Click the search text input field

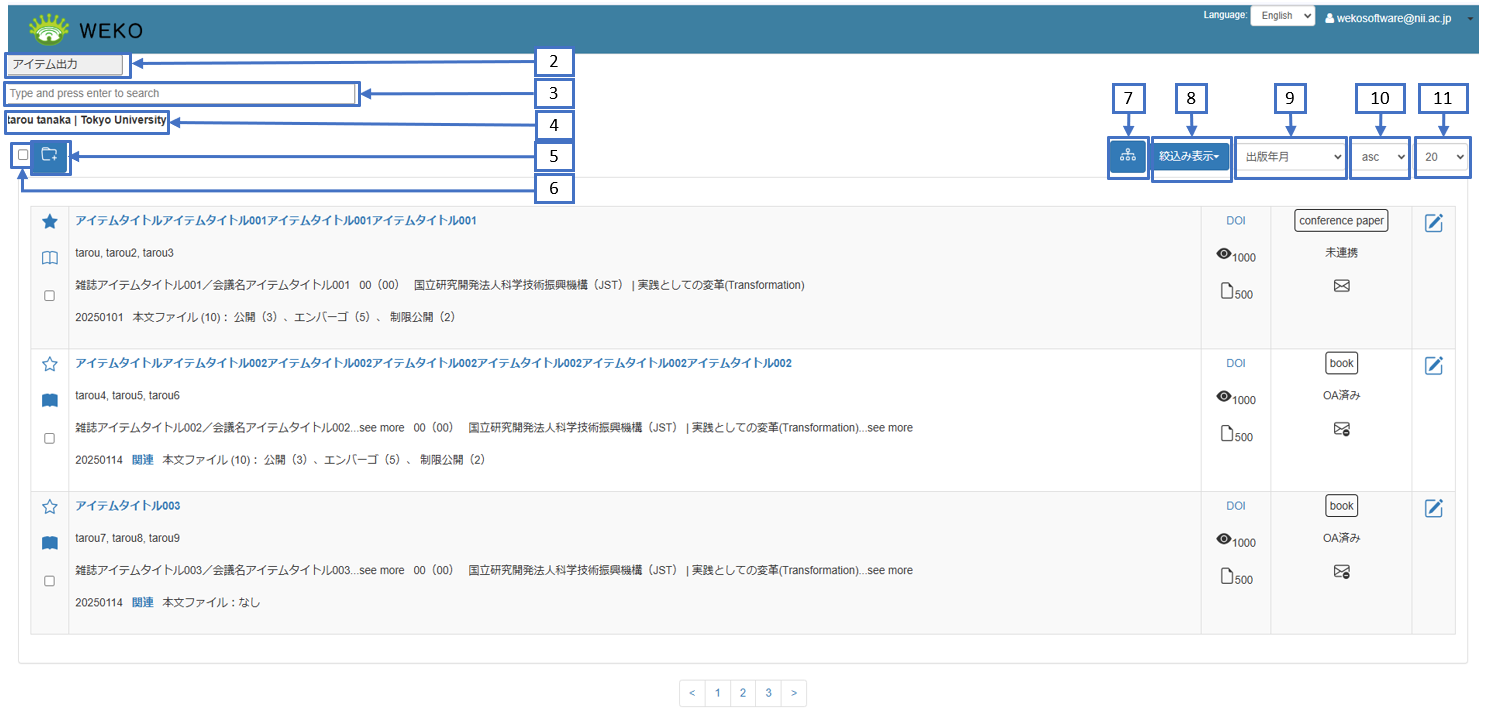(180, 93)
